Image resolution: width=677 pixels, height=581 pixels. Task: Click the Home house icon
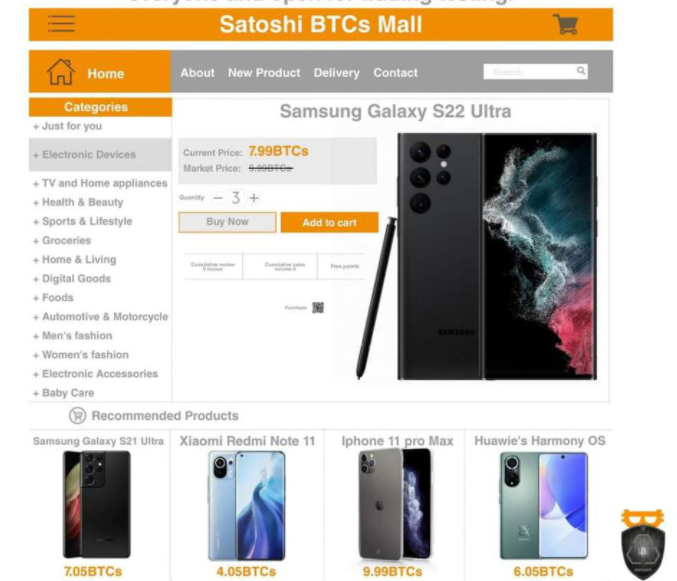coord(60,72)
